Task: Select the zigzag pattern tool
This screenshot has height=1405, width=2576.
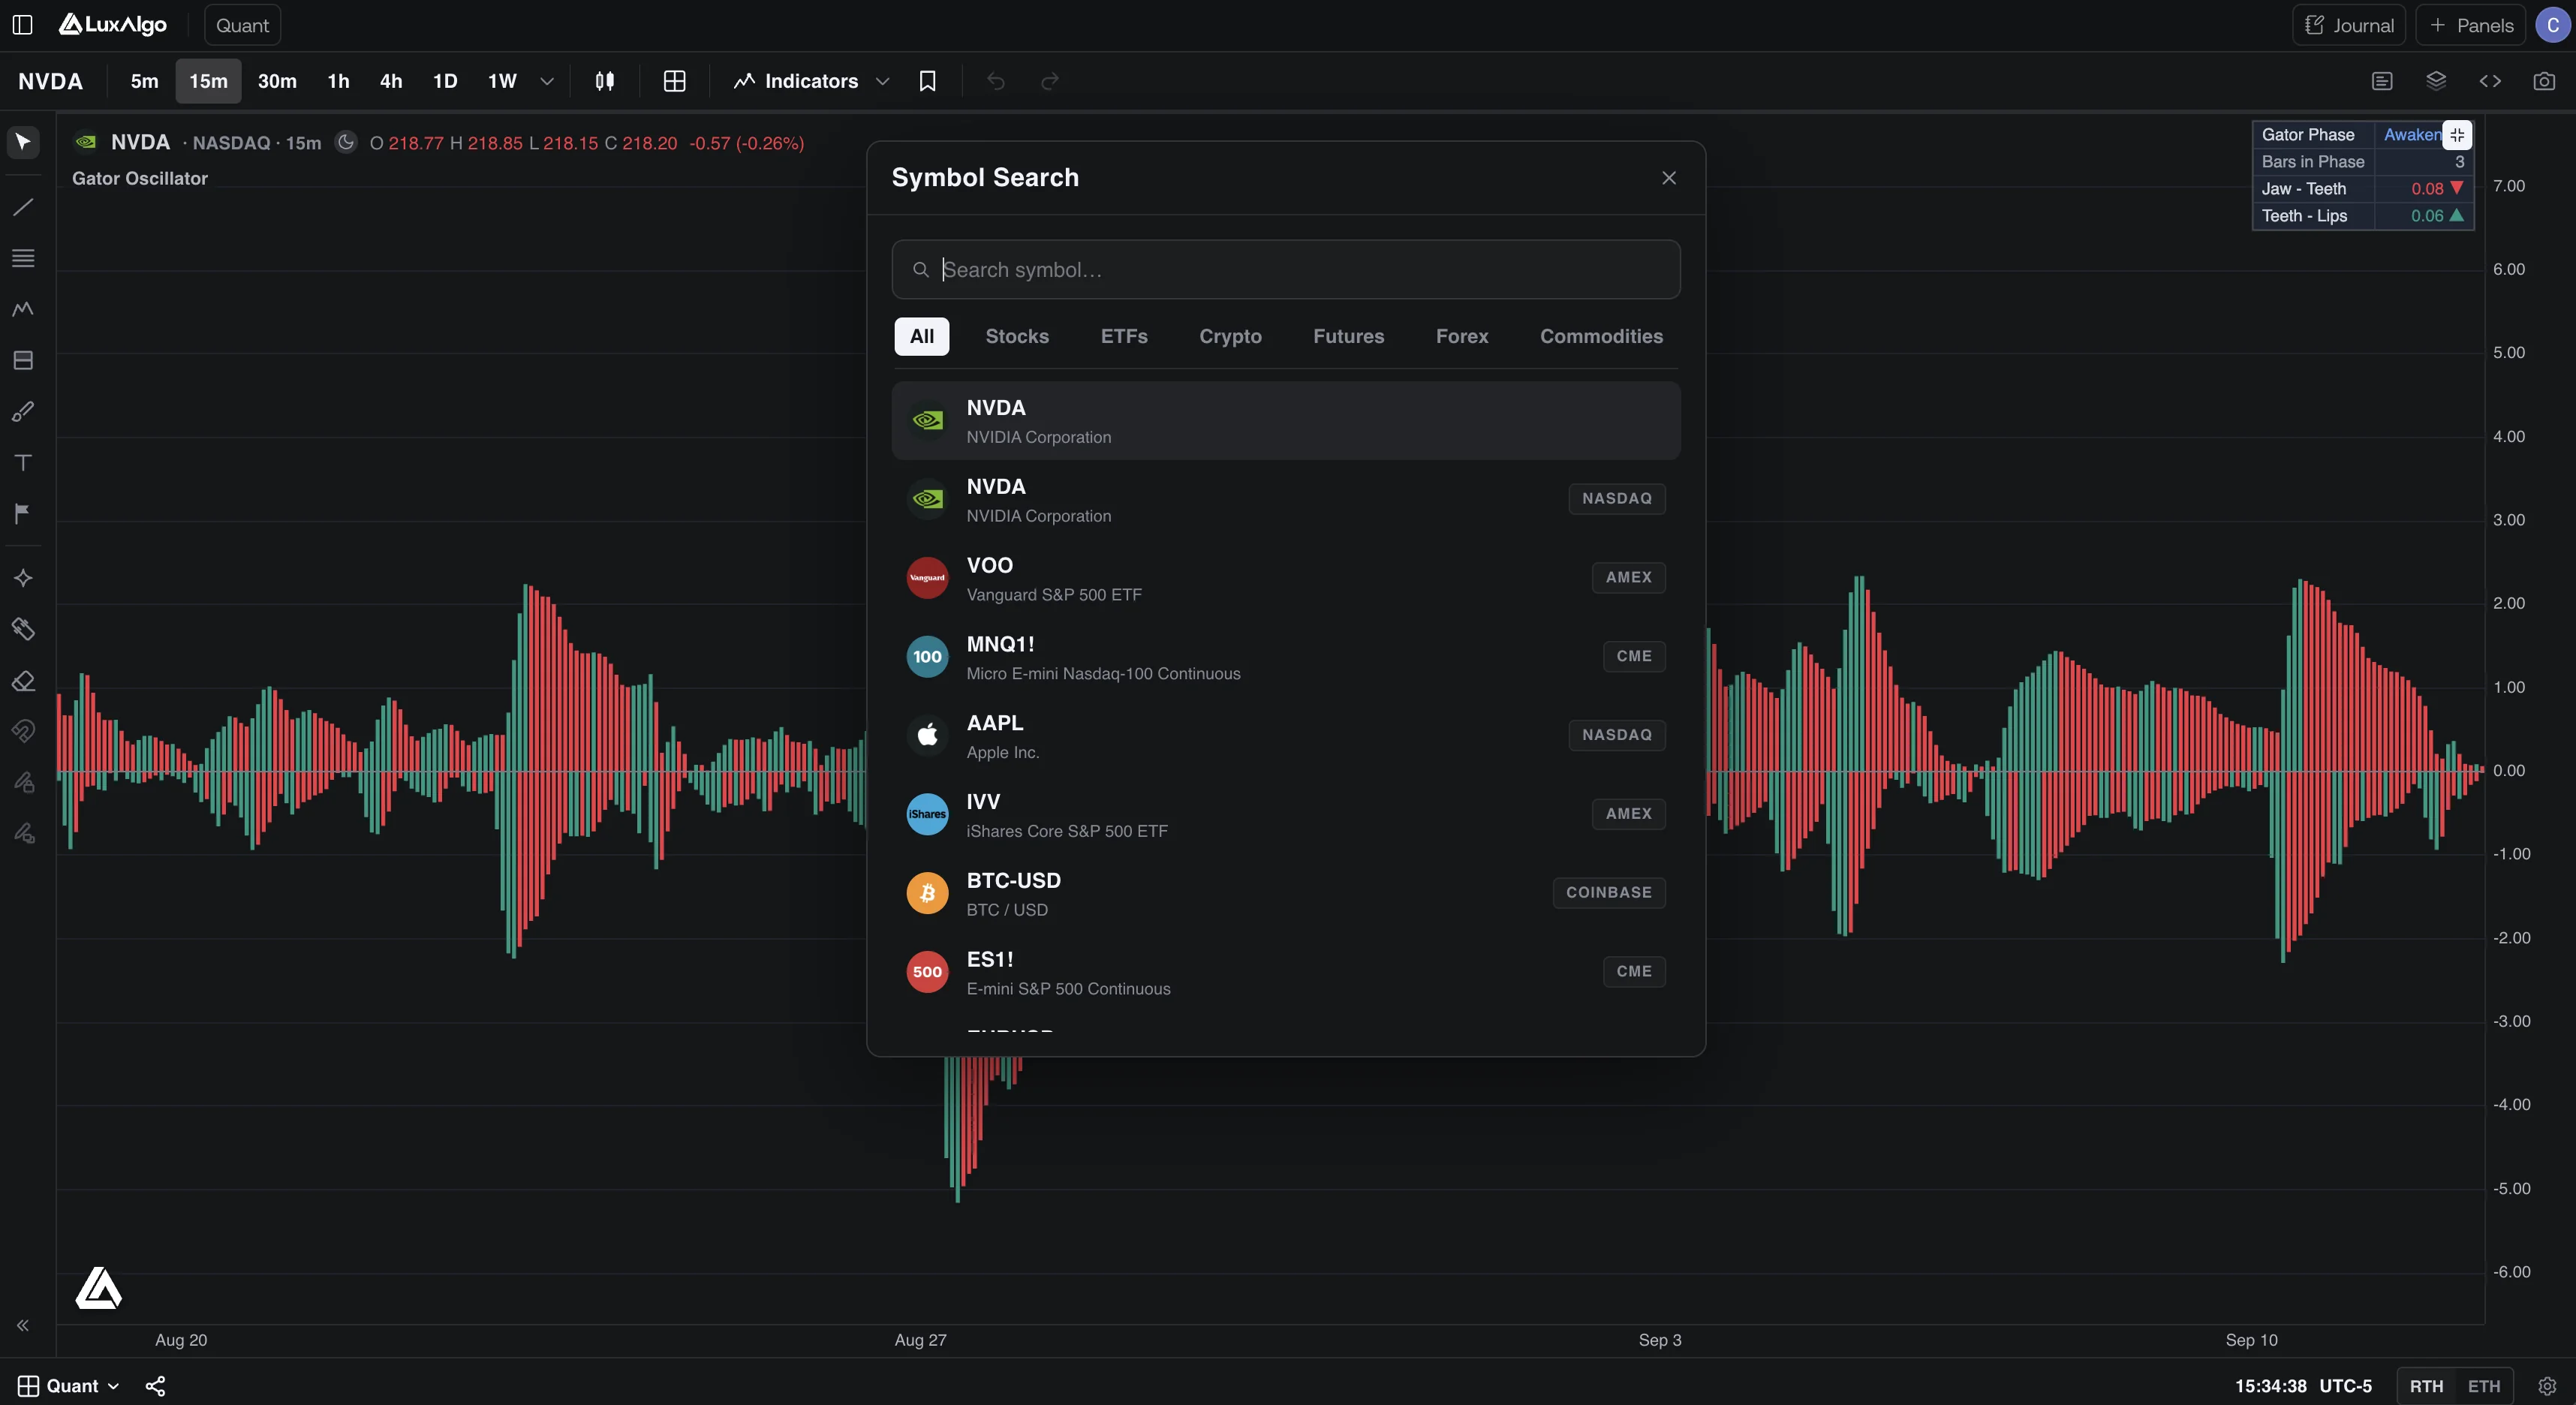Action: tap(23, 309)
